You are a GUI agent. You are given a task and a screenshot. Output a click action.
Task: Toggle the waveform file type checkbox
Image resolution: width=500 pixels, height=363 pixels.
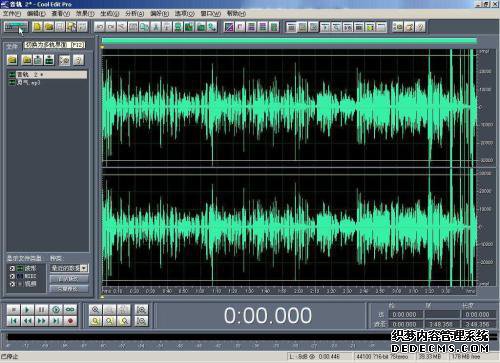[12, 268]
